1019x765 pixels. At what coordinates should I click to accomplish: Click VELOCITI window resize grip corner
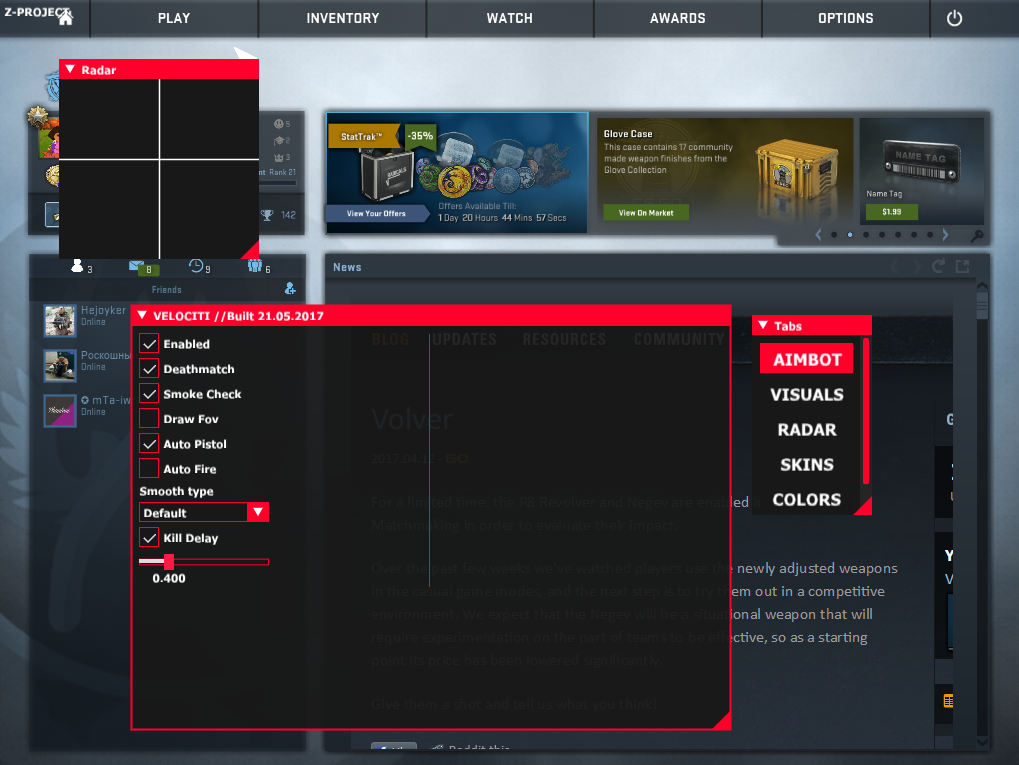(x=724, y=722)
